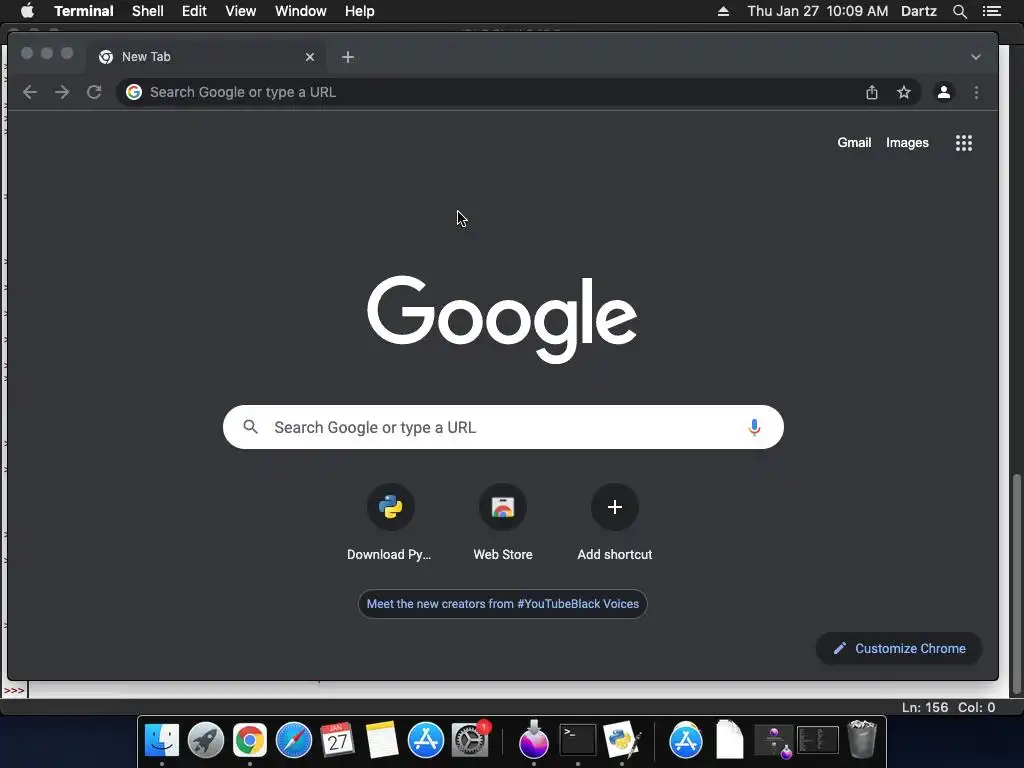Click the share icon in the address bar
This screenshot has width=1024, height=768.
point(872,92)
